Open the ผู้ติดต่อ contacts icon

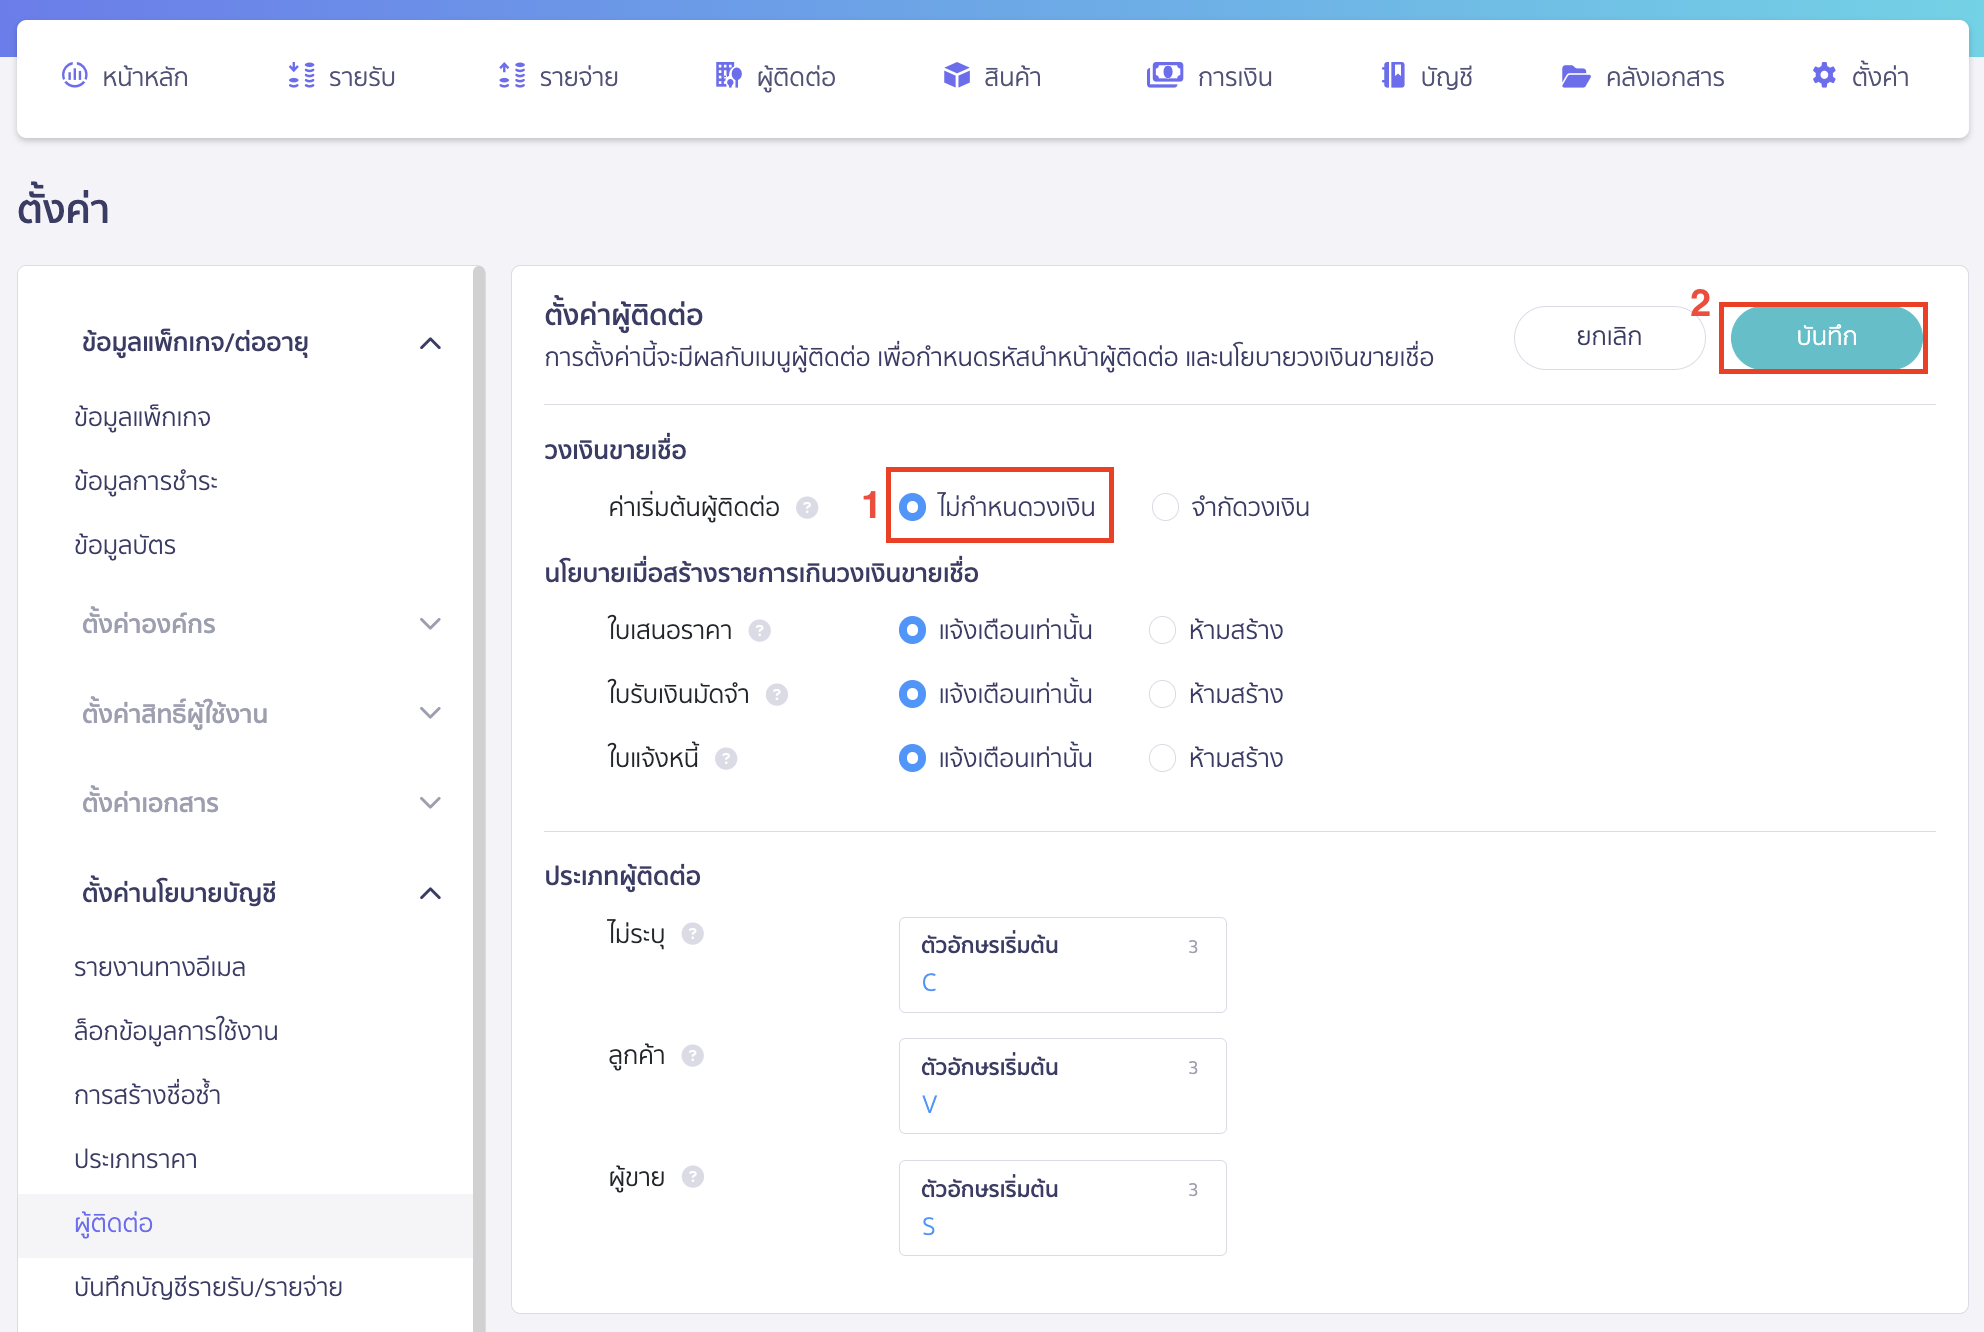pos(729,76)
